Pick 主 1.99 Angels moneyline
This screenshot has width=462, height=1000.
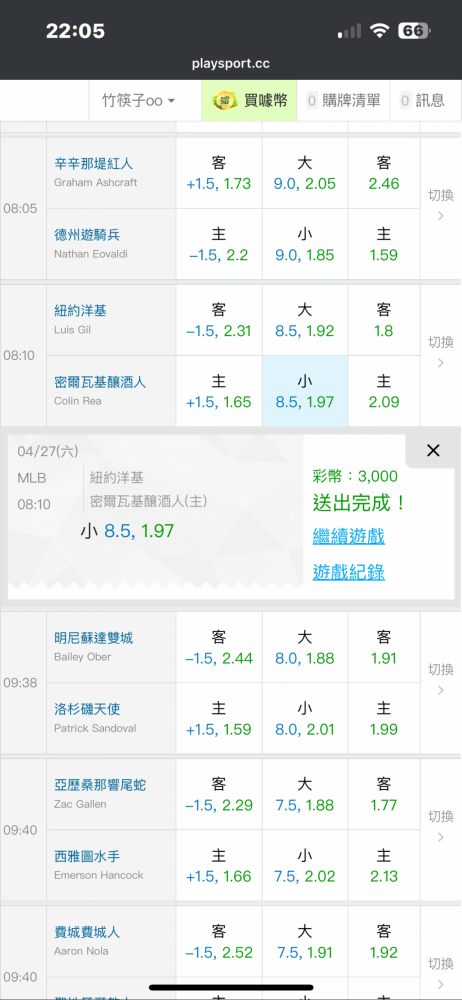384,718
